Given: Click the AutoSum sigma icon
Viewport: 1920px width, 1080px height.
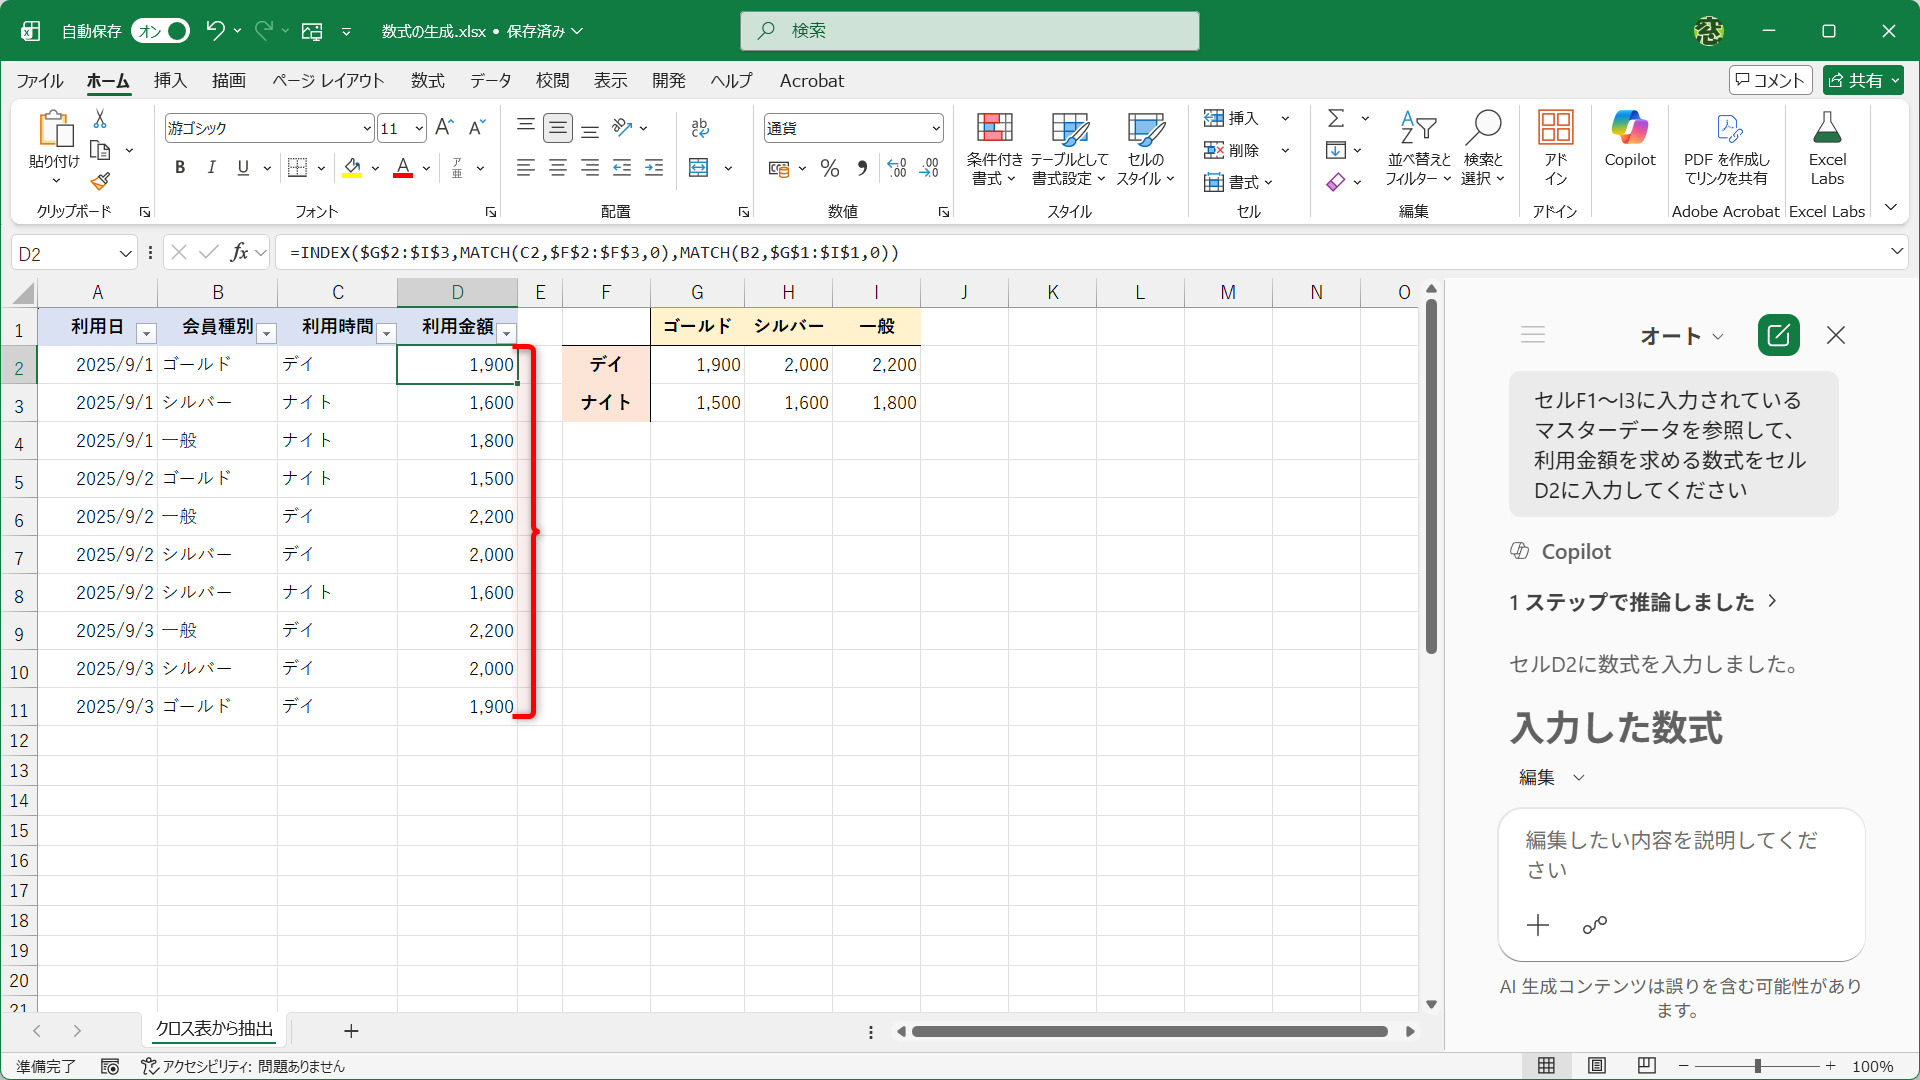Looking at the screenshot, I should [1335, 118].
